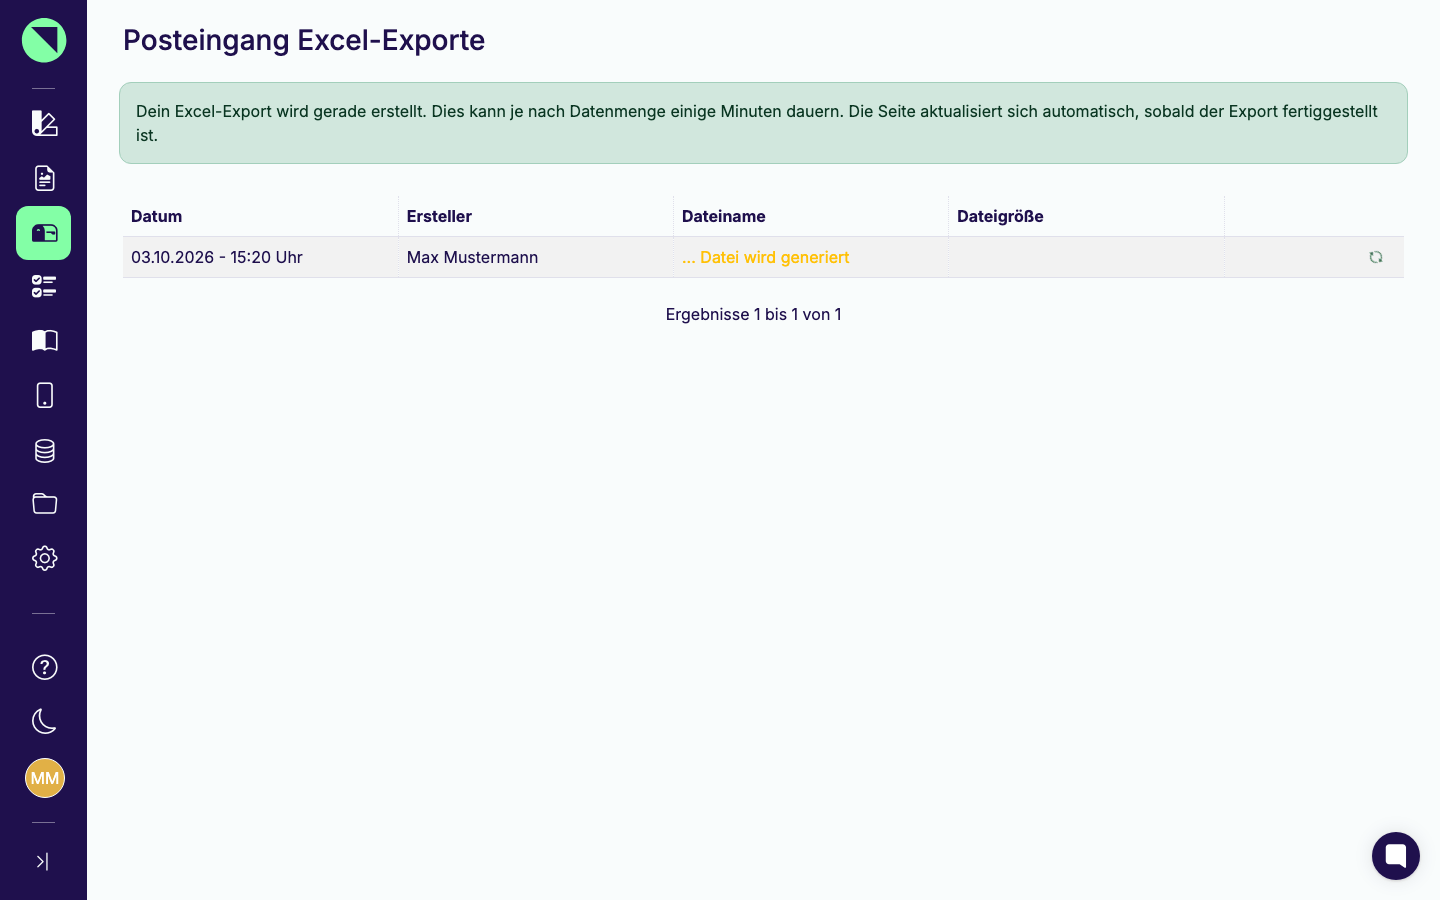1440x900 pixels.
Task: Toggle dark mode with the moon icon
Action: pyautogui.click(x=44, y=721)
